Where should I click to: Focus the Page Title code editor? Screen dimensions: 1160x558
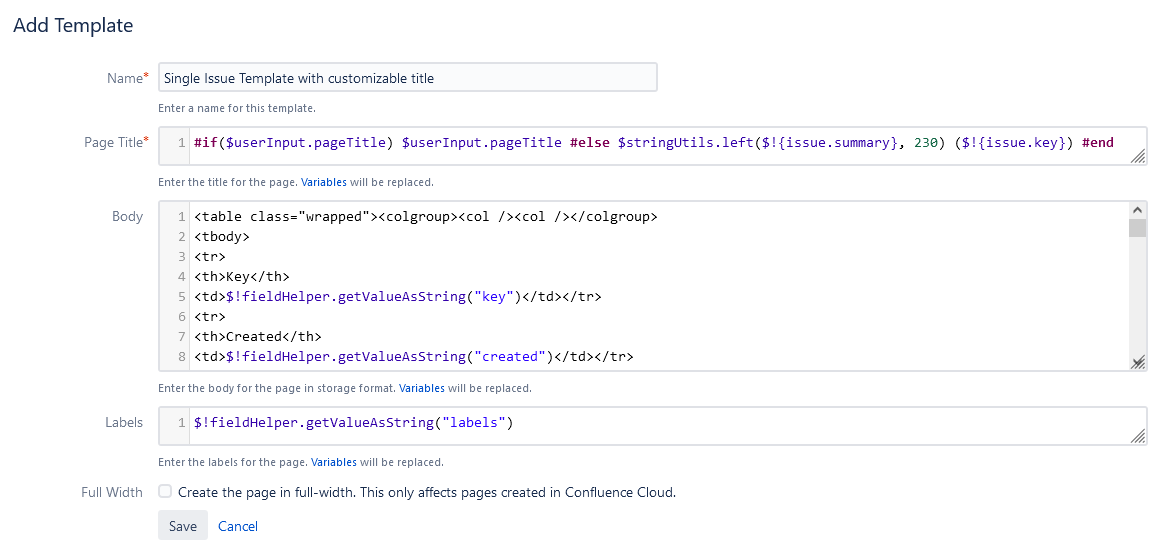coord(650,143)
